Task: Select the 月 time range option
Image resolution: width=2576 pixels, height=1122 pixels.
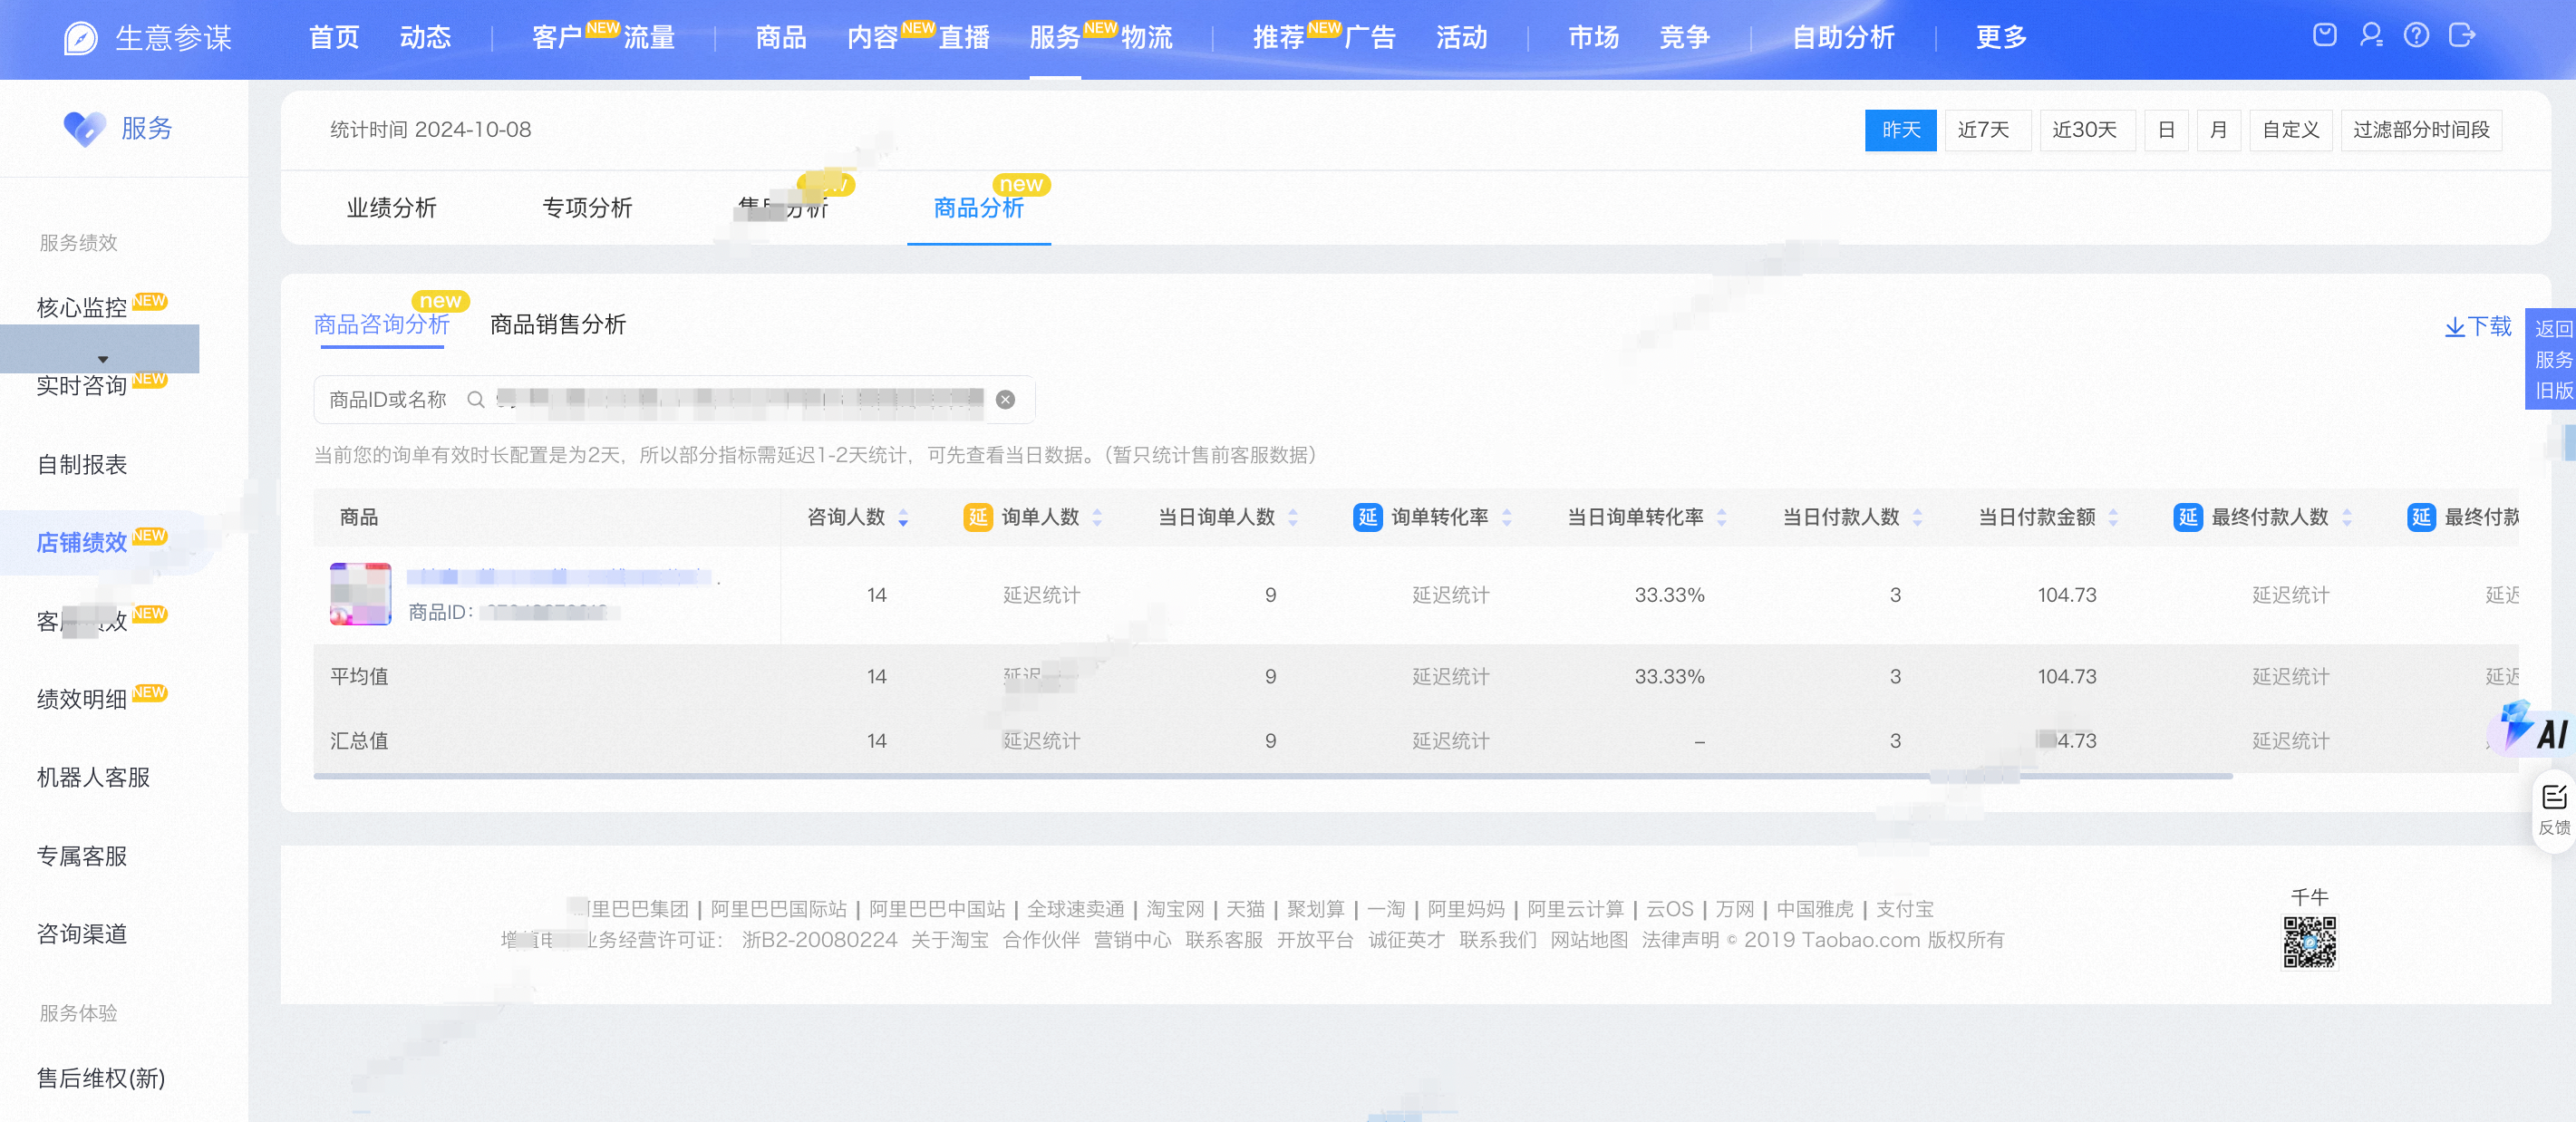Action: 2218,130
